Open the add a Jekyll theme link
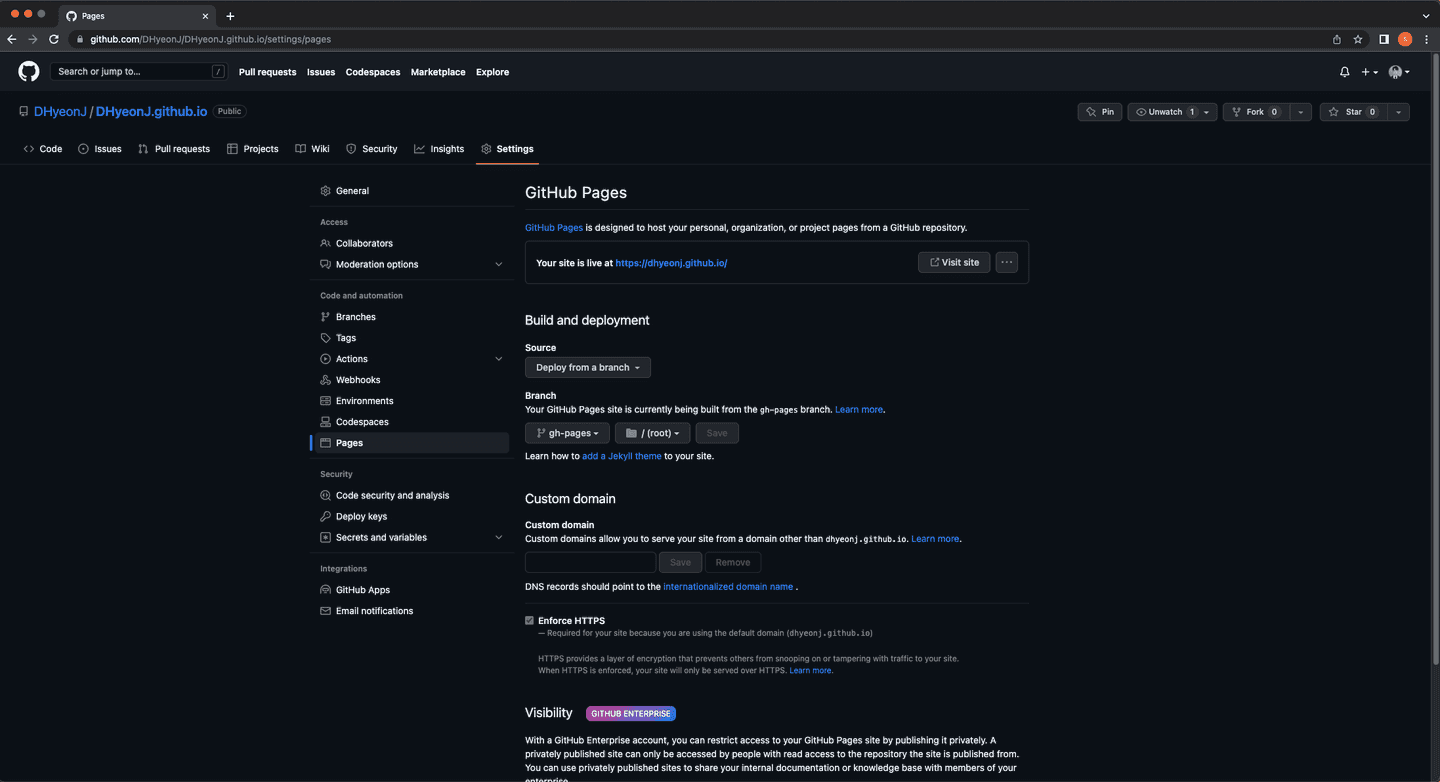Image resolution: width=1440 pixels, height=782 pixels. pyautogui.click(x=621, y=455)
